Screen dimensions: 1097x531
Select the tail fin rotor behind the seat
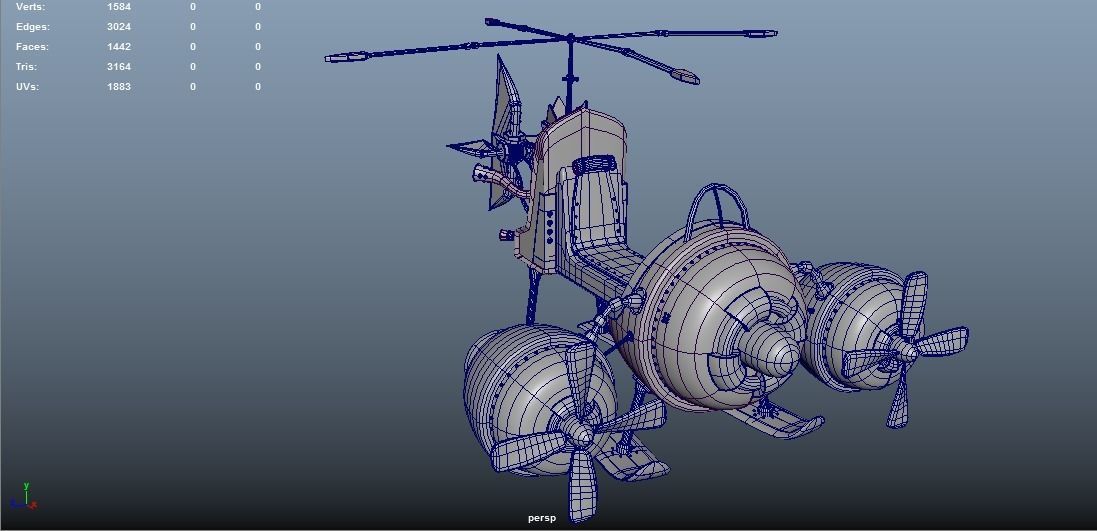514,148
